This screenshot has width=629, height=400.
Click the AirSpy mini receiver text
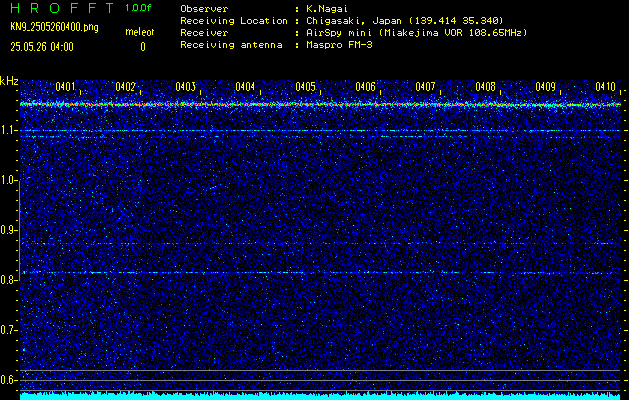417,32
